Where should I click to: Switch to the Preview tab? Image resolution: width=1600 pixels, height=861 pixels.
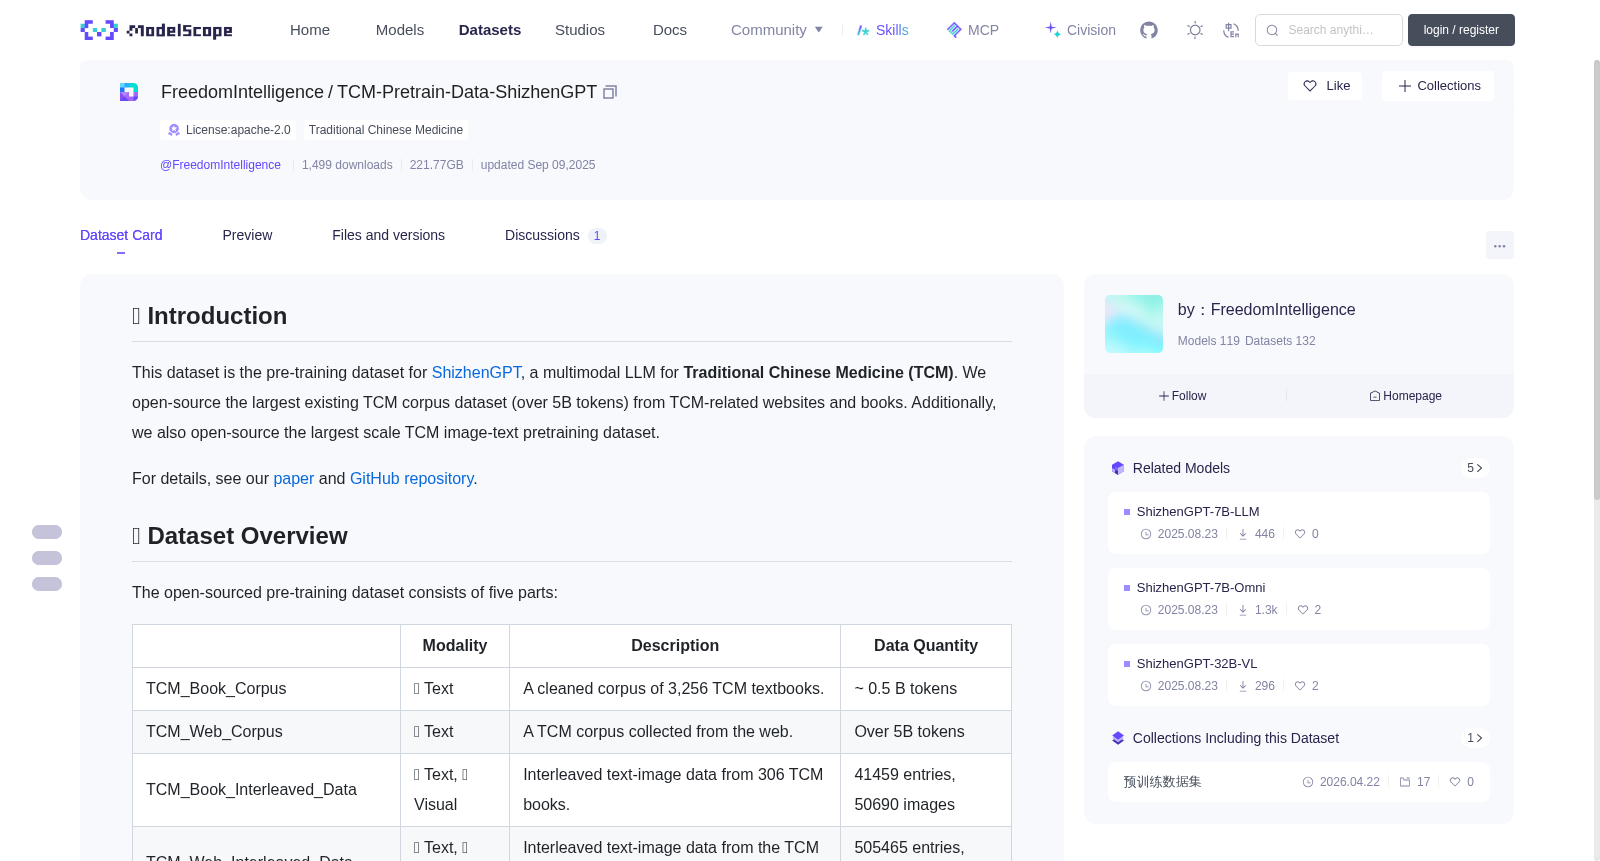247,235
